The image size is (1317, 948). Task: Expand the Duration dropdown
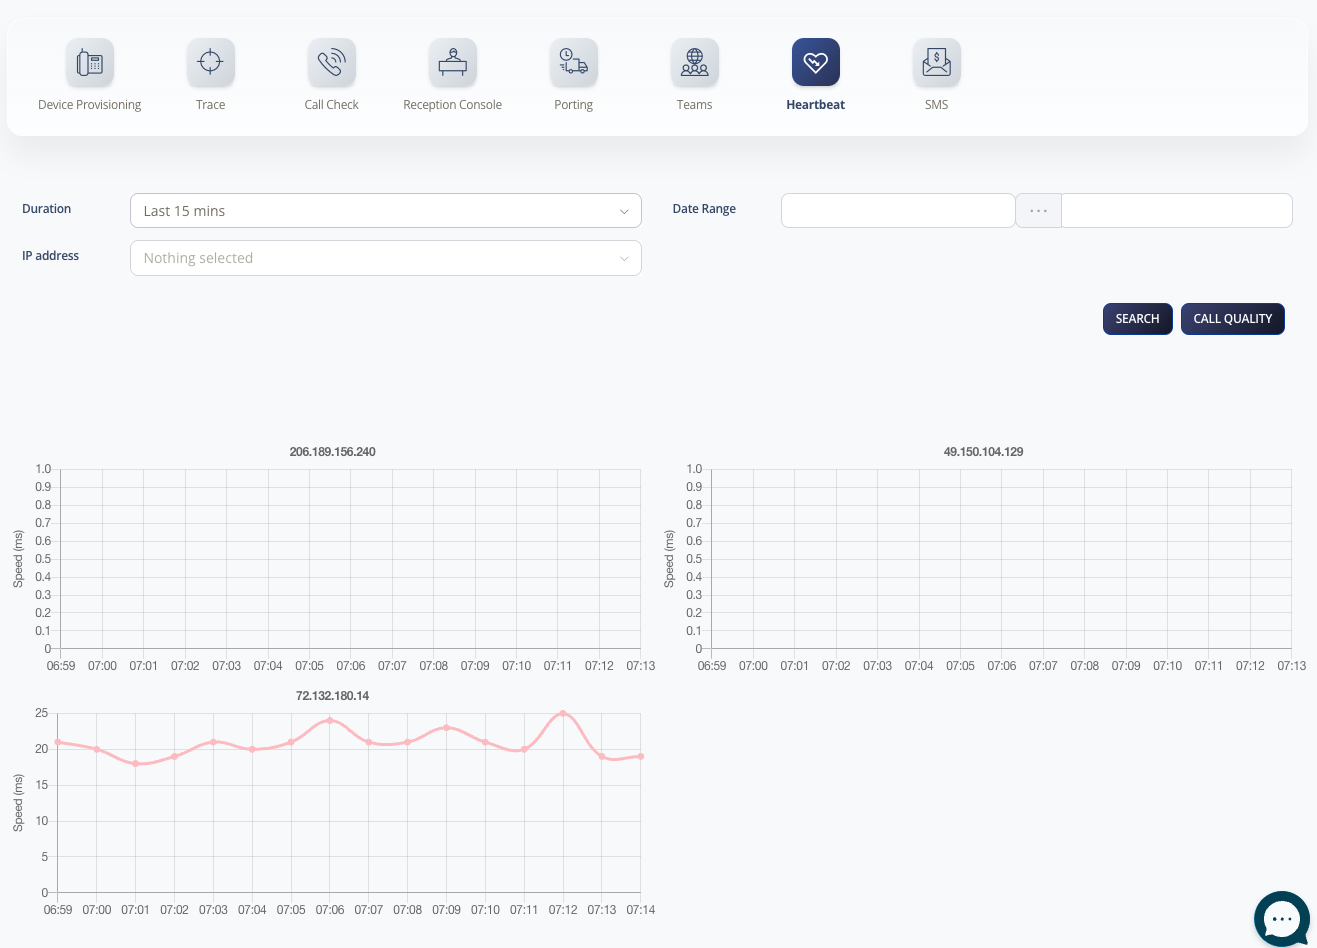tap(385, 211)
